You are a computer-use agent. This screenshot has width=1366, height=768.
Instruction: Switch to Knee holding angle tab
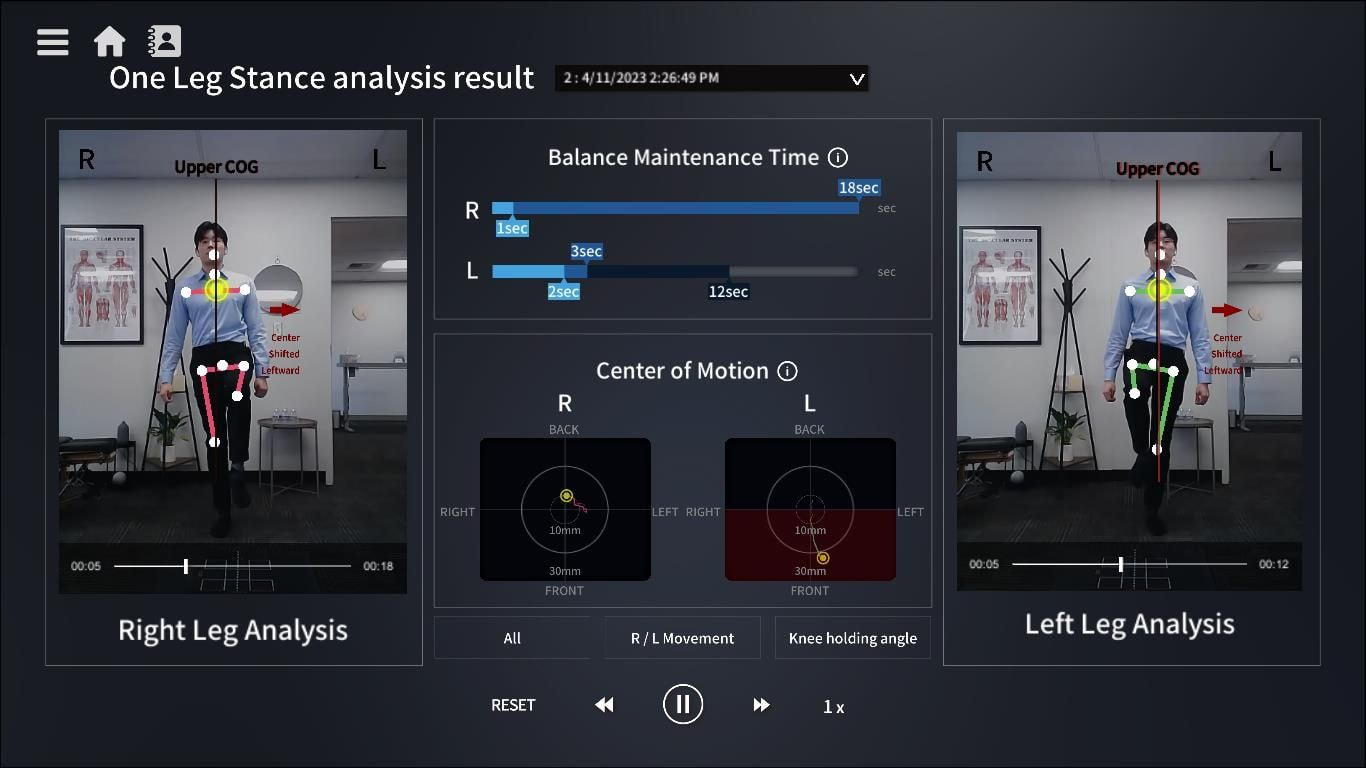[x=853, y=638]
